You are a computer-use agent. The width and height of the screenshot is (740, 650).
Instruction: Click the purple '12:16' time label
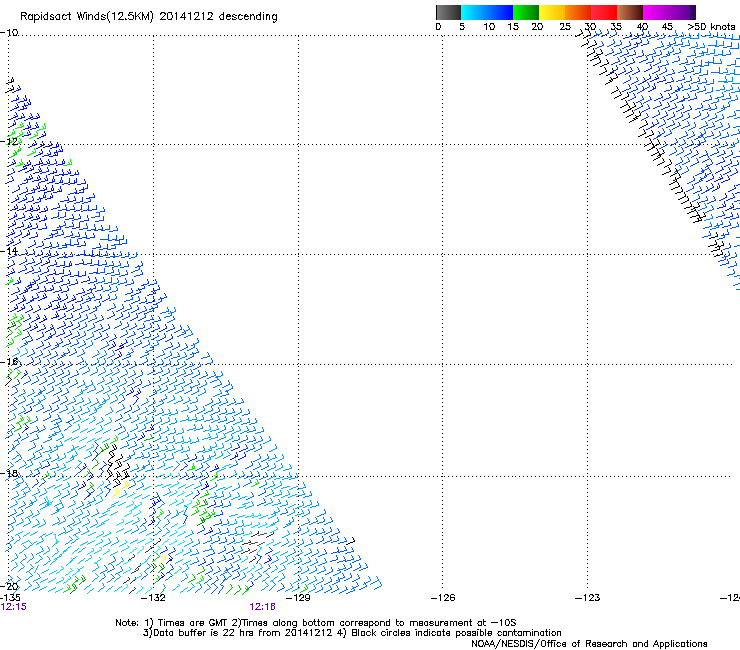(262, 607)
